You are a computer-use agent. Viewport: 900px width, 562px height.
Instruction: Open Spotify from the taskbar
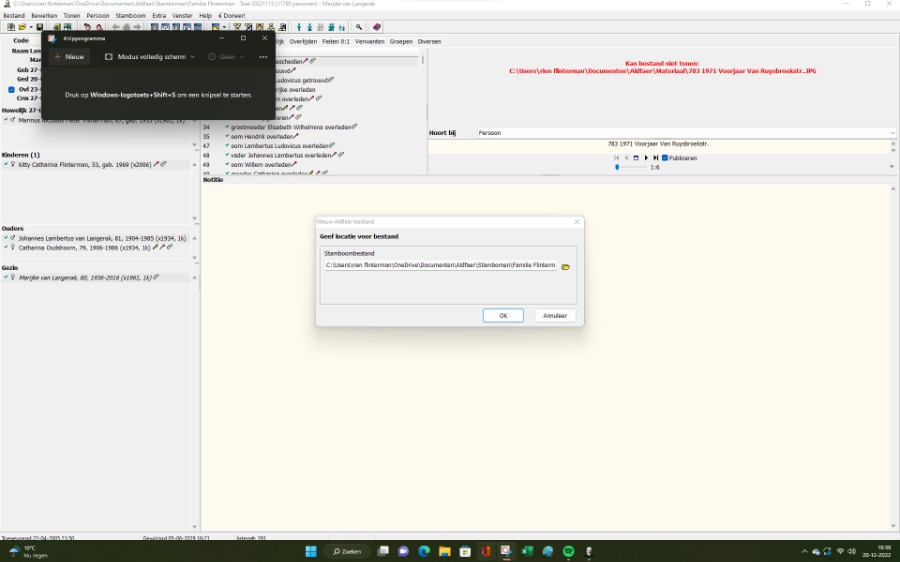pos(568,551)
